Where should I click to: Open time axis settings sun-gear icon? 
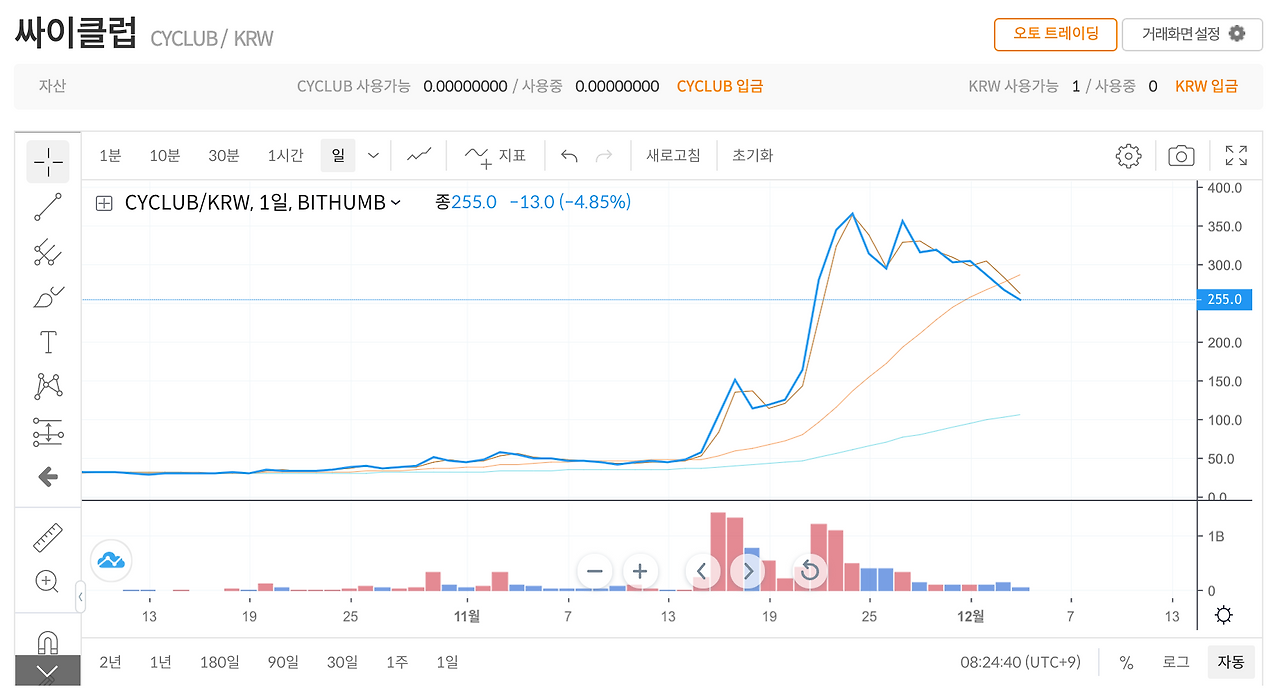click(x=1223, y=615)
